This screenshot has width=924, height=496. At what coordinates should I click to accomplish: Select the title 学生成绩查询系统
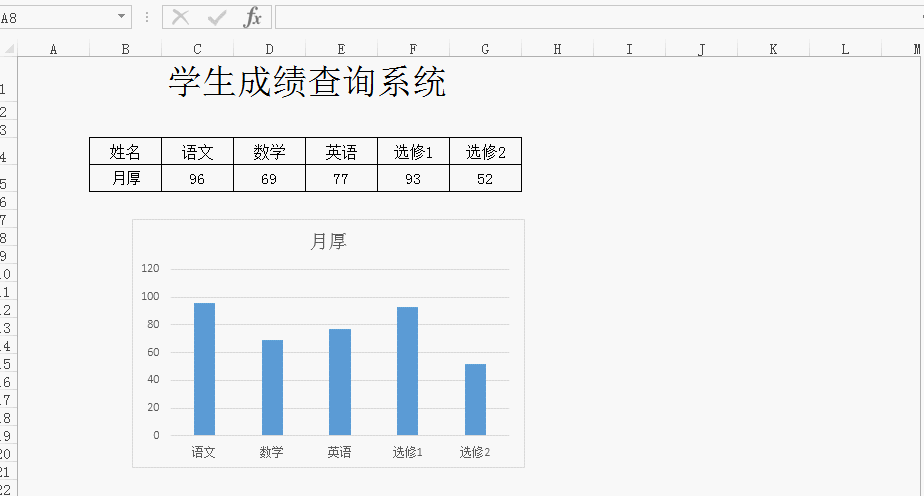[307, 81]
